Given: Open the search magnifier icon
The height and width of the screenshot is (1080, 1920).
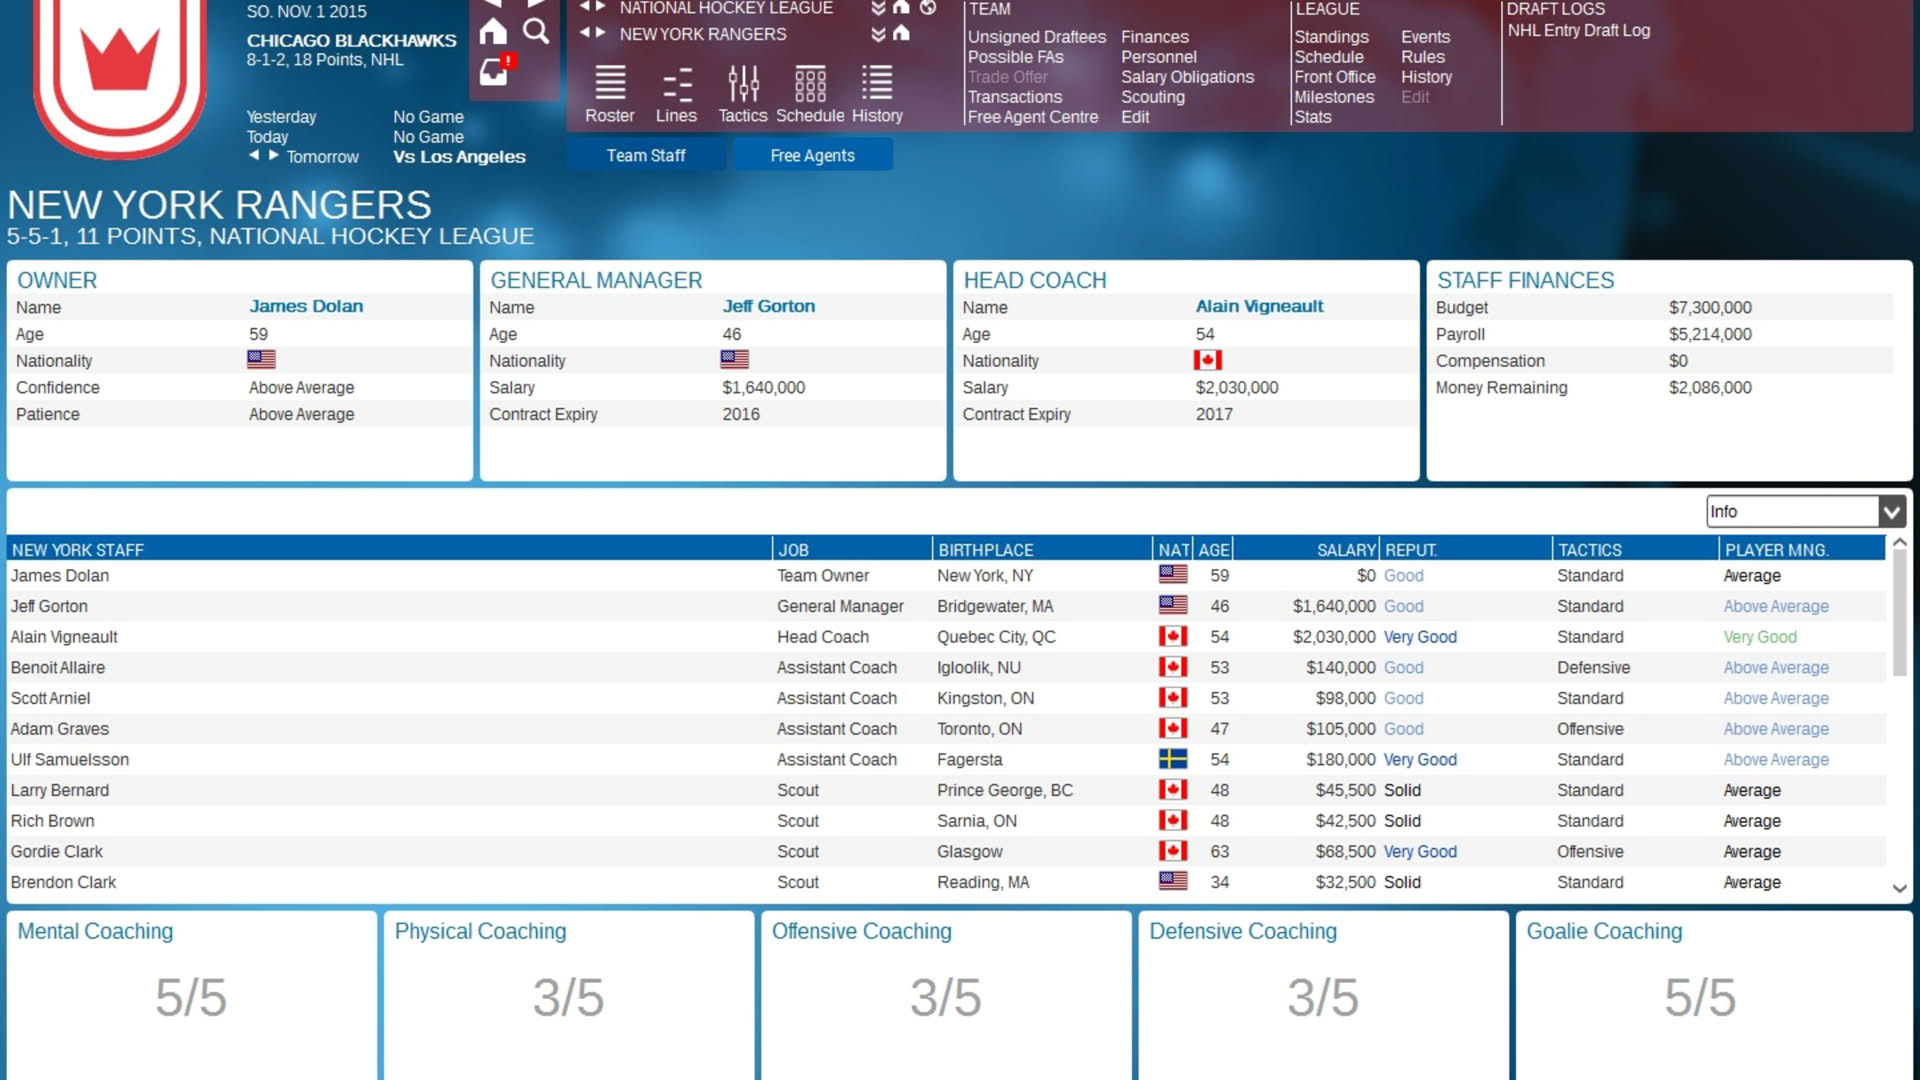Looking at the screenshot, I should tap(536, 31).
